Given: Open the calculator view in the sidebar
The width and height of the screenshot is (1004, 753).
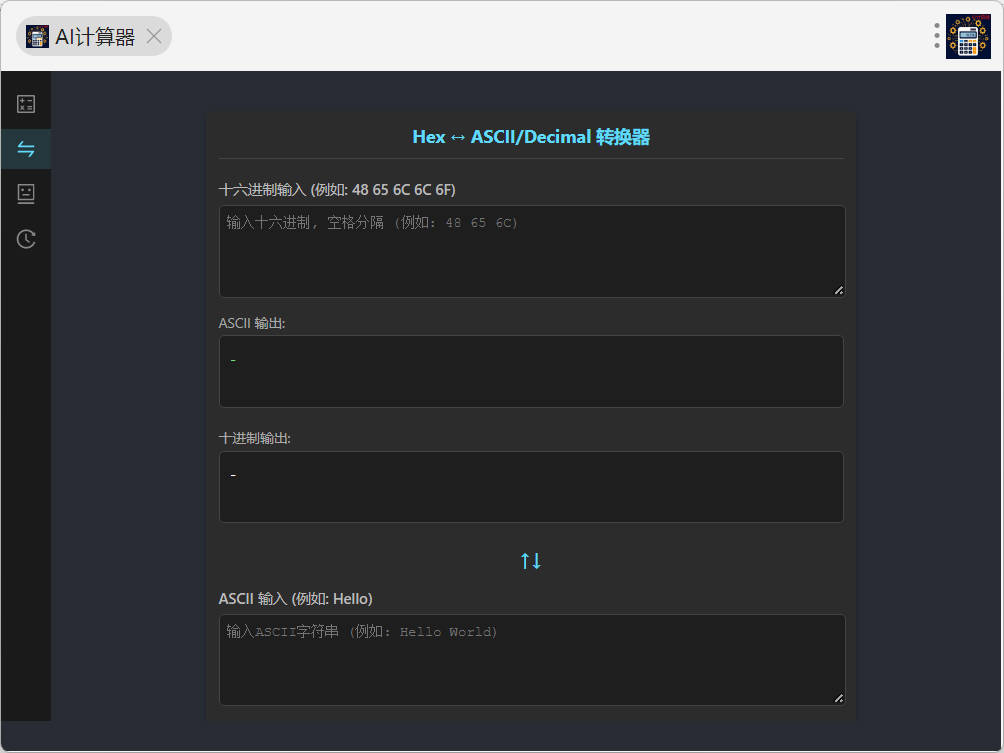Looking at the screenshot, I should coord(26,104).
